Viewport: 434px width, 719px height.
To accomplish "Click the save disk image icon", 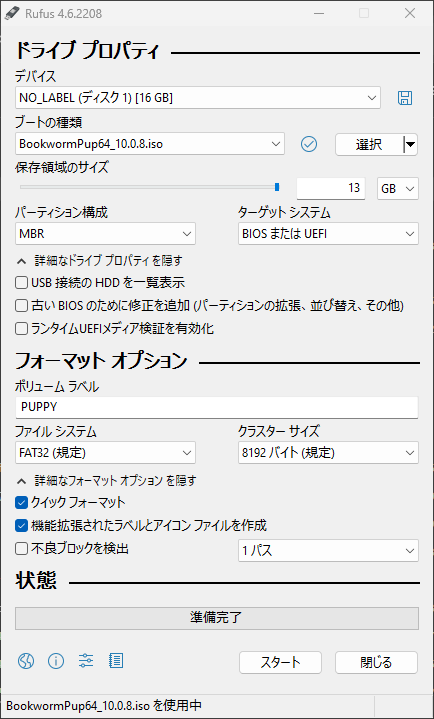I will tap(404, 98).
